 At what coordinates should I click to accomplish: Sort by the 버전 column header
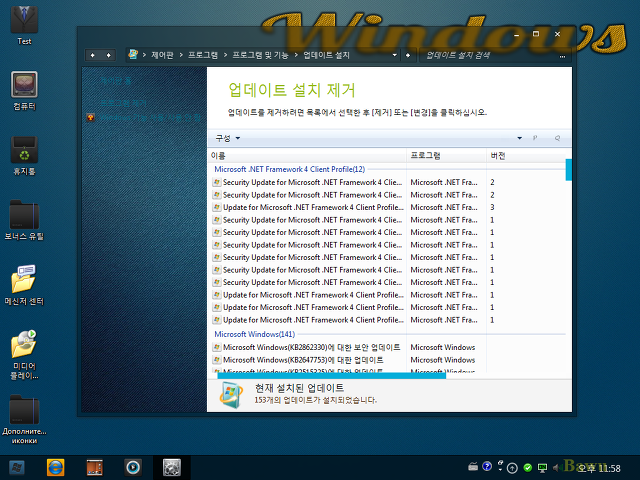coord(526,156)
